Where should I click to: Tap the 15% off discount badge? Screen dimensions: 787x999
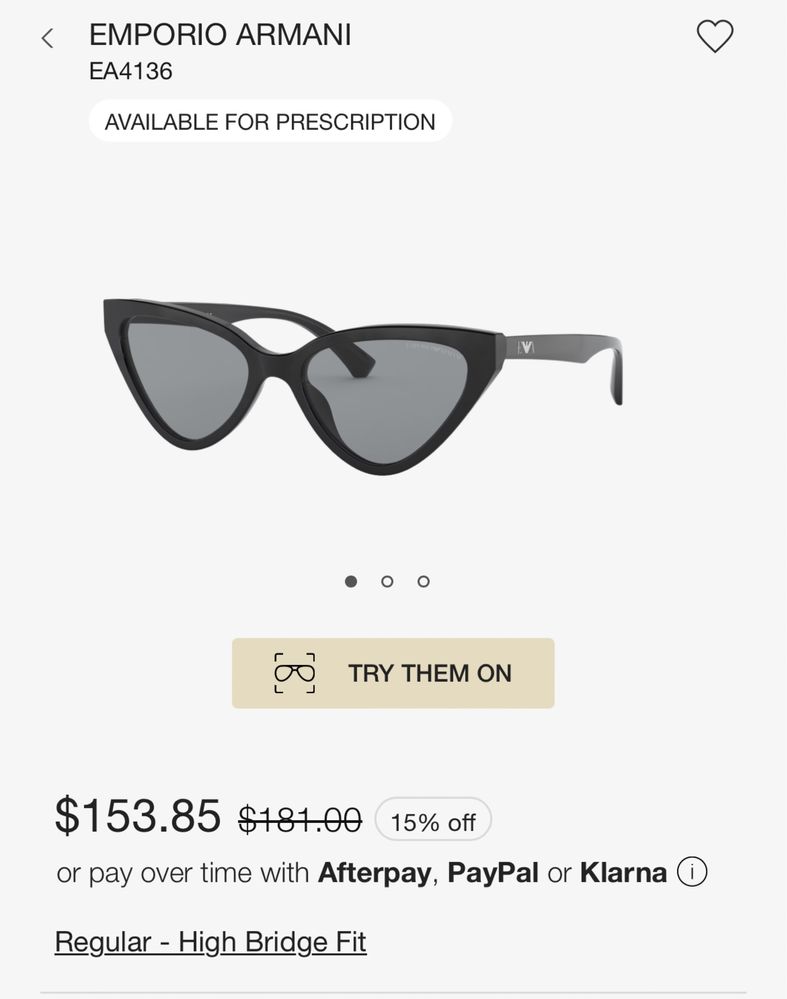[433, 822]
